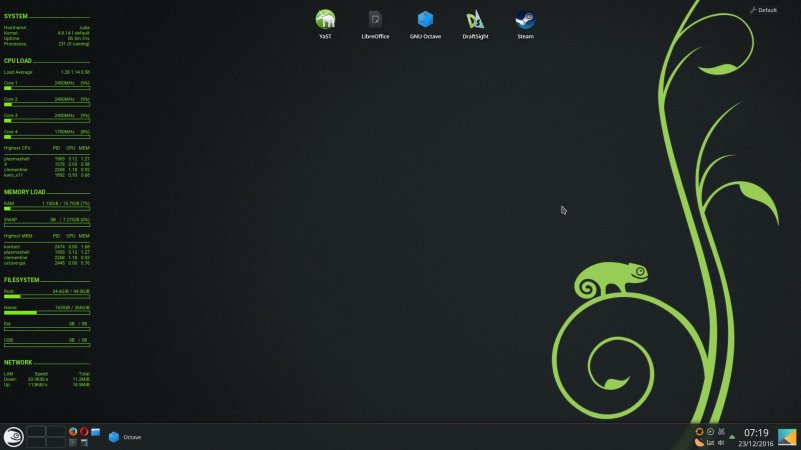
Task: Expand hidden system tray icons arrow
Action: 732,437
